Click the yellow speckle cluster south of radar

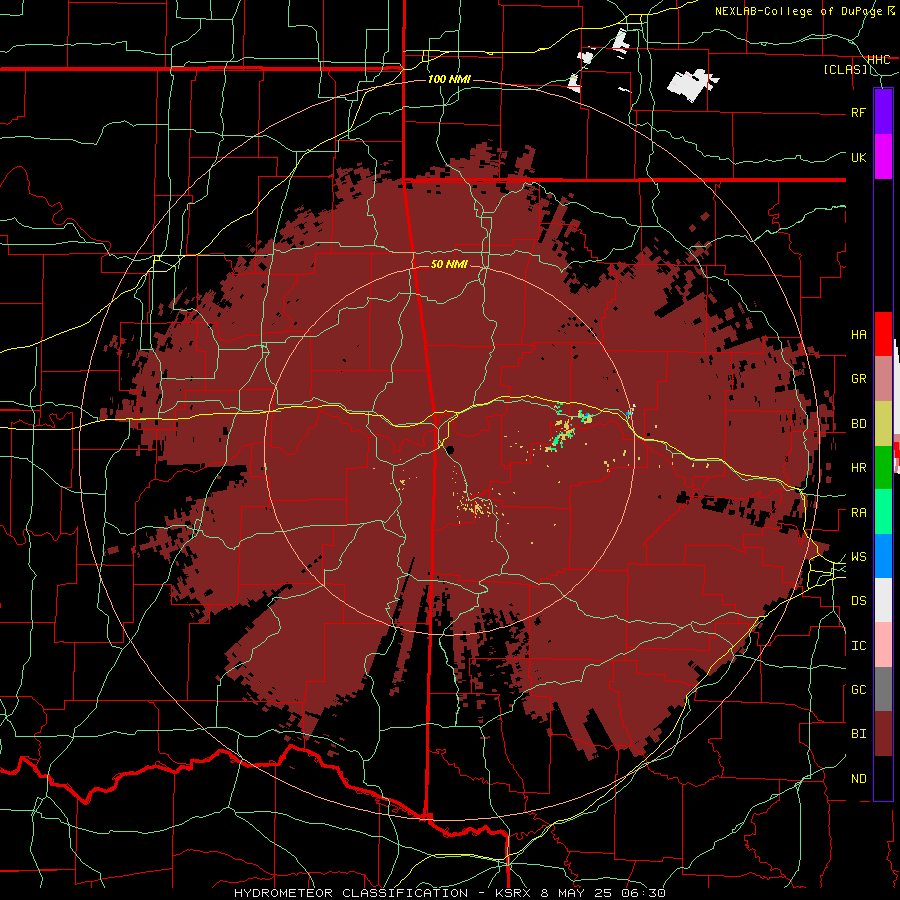point(475,507)
